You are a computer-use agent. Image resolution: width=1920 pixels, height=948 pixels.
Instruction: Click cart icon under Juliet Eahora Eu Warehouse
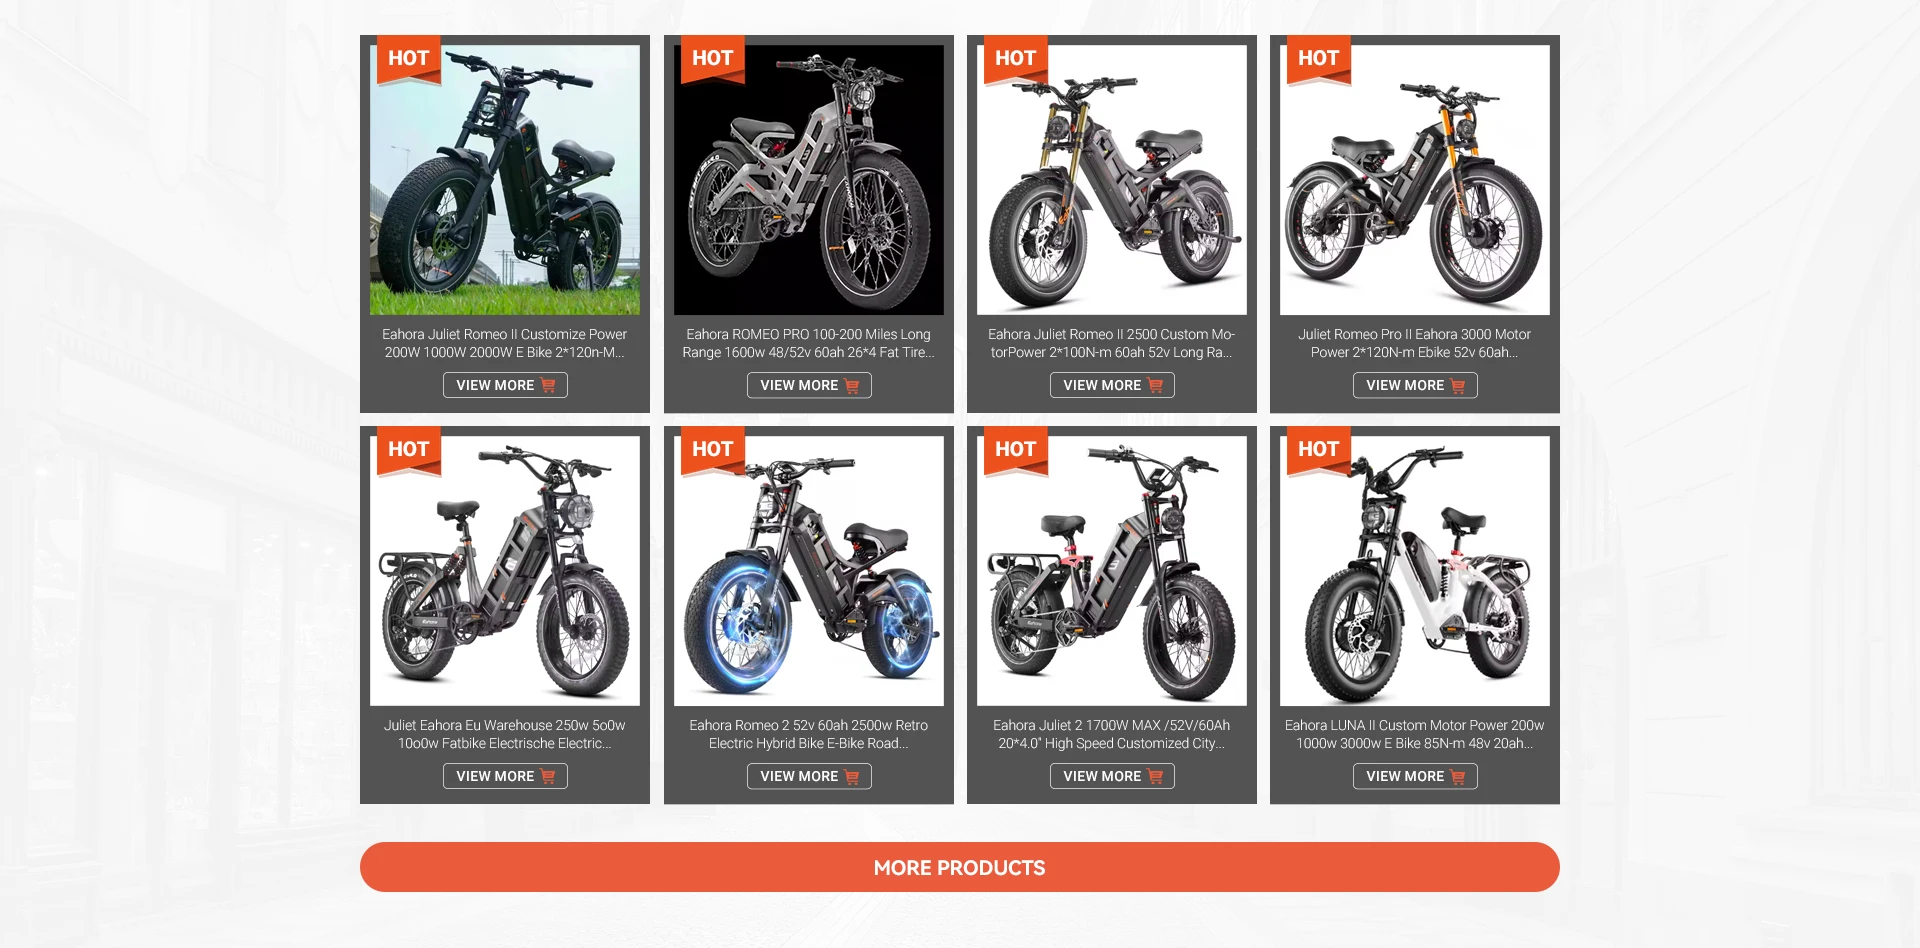548,776
